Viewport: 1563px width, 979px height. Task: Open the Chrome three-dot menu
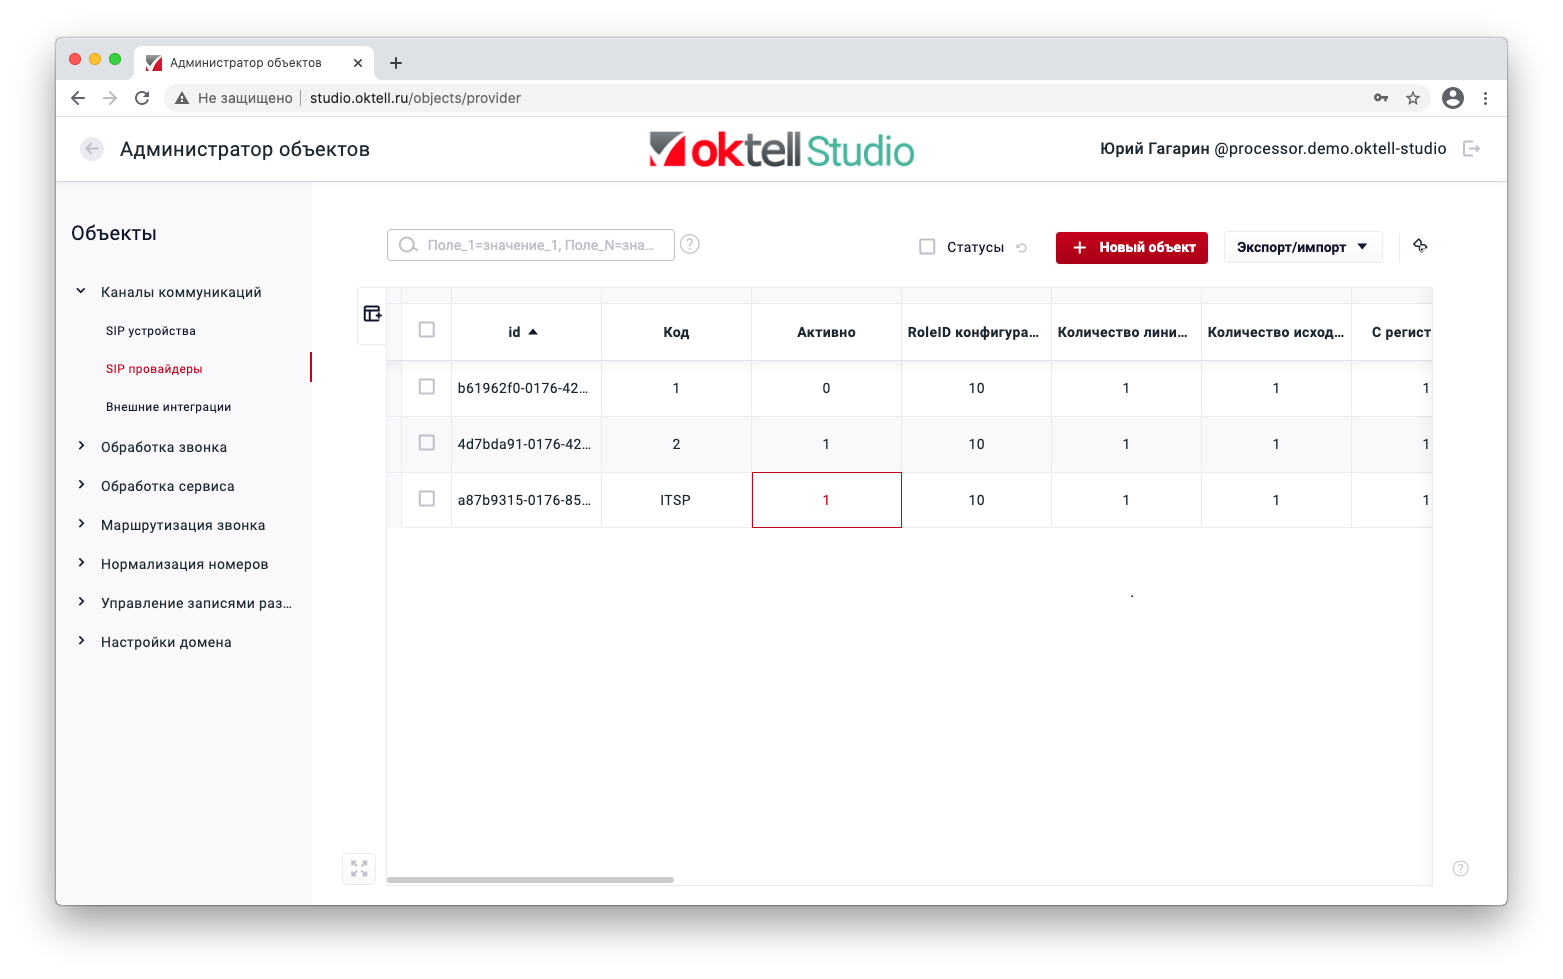1485,98
